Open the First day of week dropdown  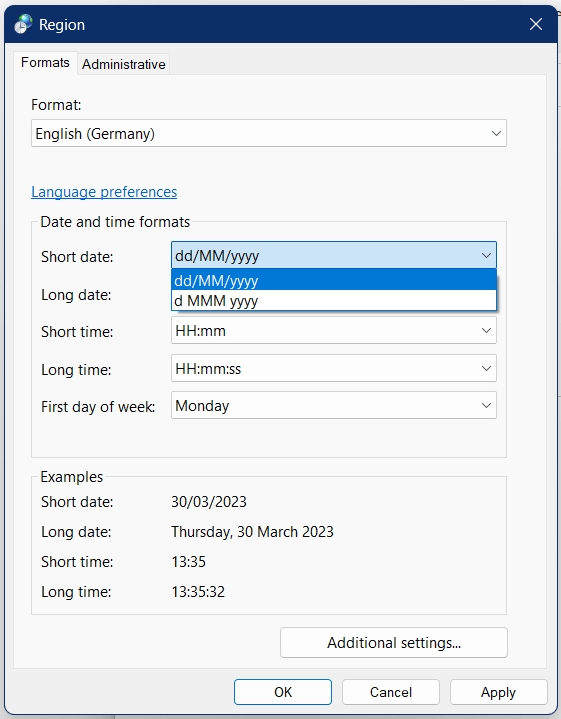click(x=334, y=405)
